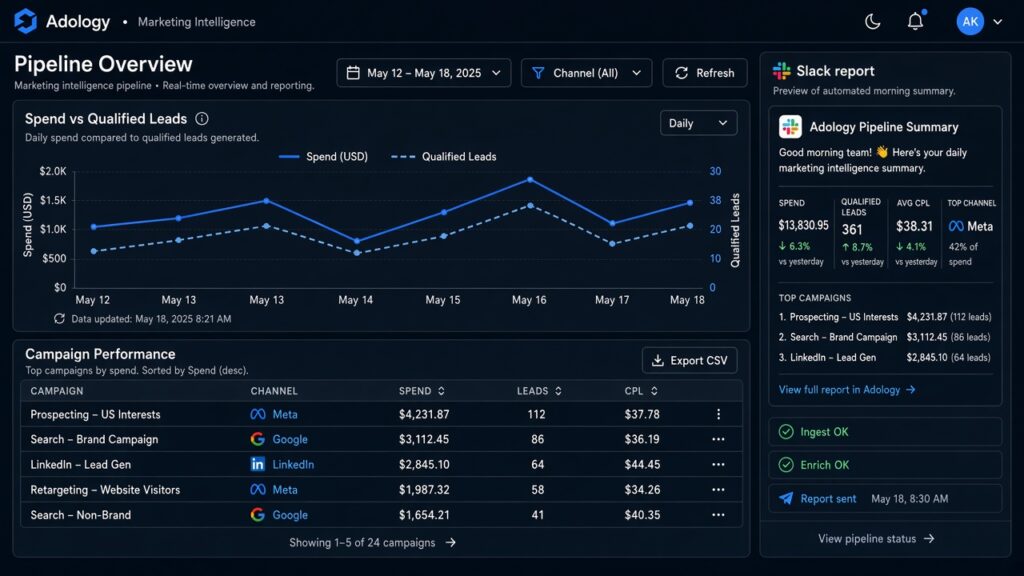The image size is (1024, 576).
Task: Open the notifications bell
Action: pyautogui.click(x=916, y=22)
